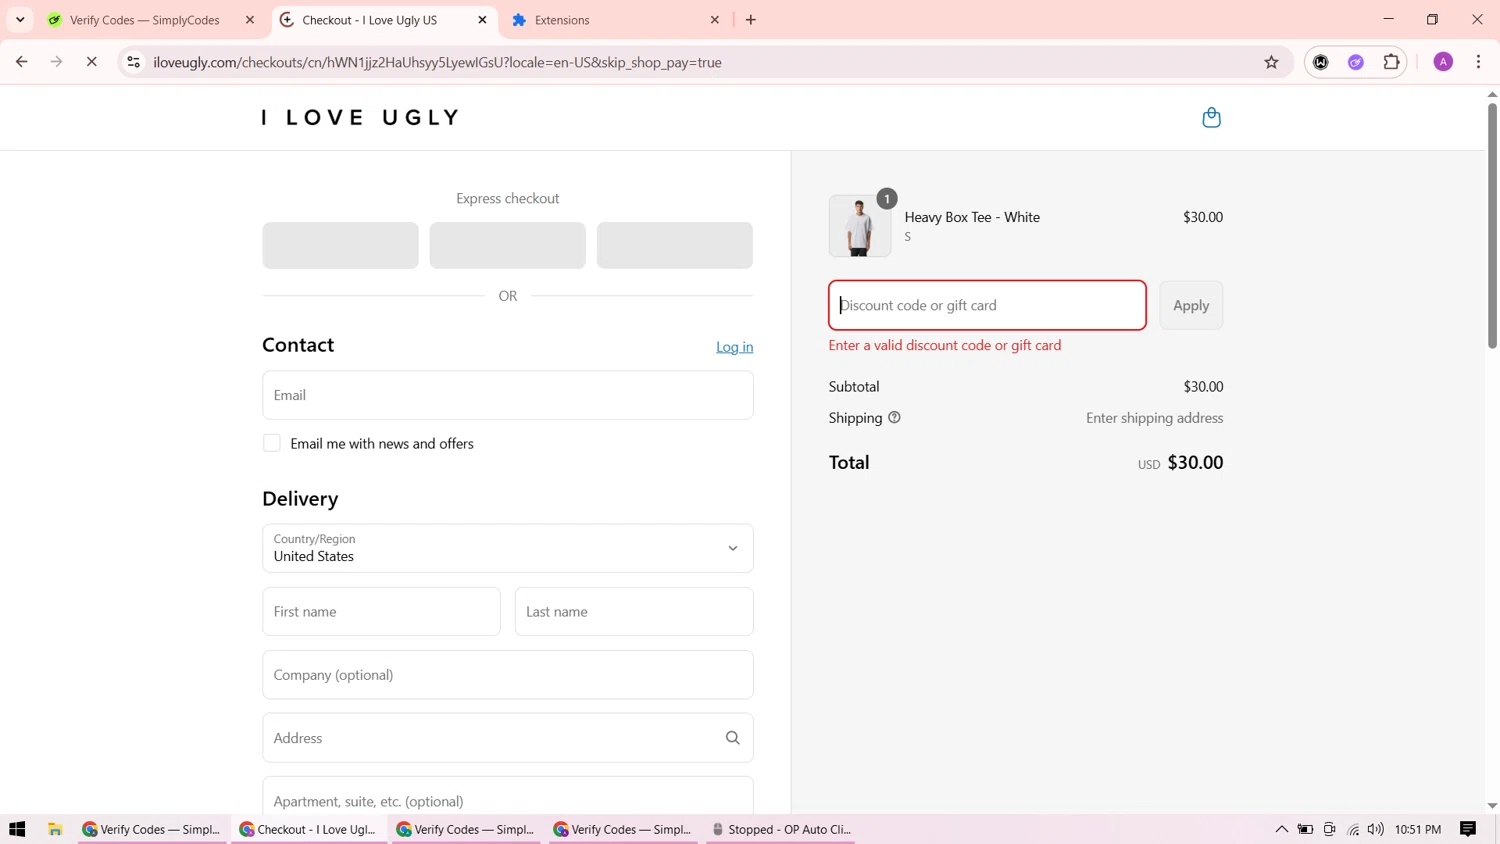
Task: Click the page vertical scrollbar
Action: tap(1492, 225)
